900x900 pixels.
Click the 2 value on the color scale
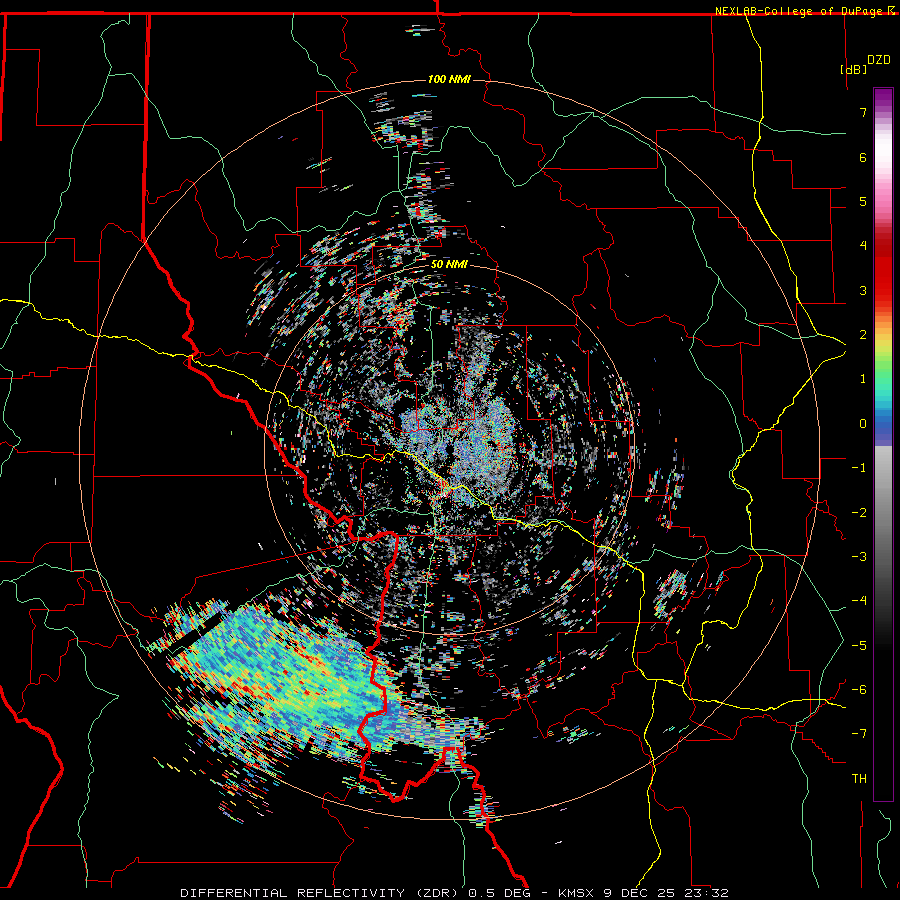[863, 335]
